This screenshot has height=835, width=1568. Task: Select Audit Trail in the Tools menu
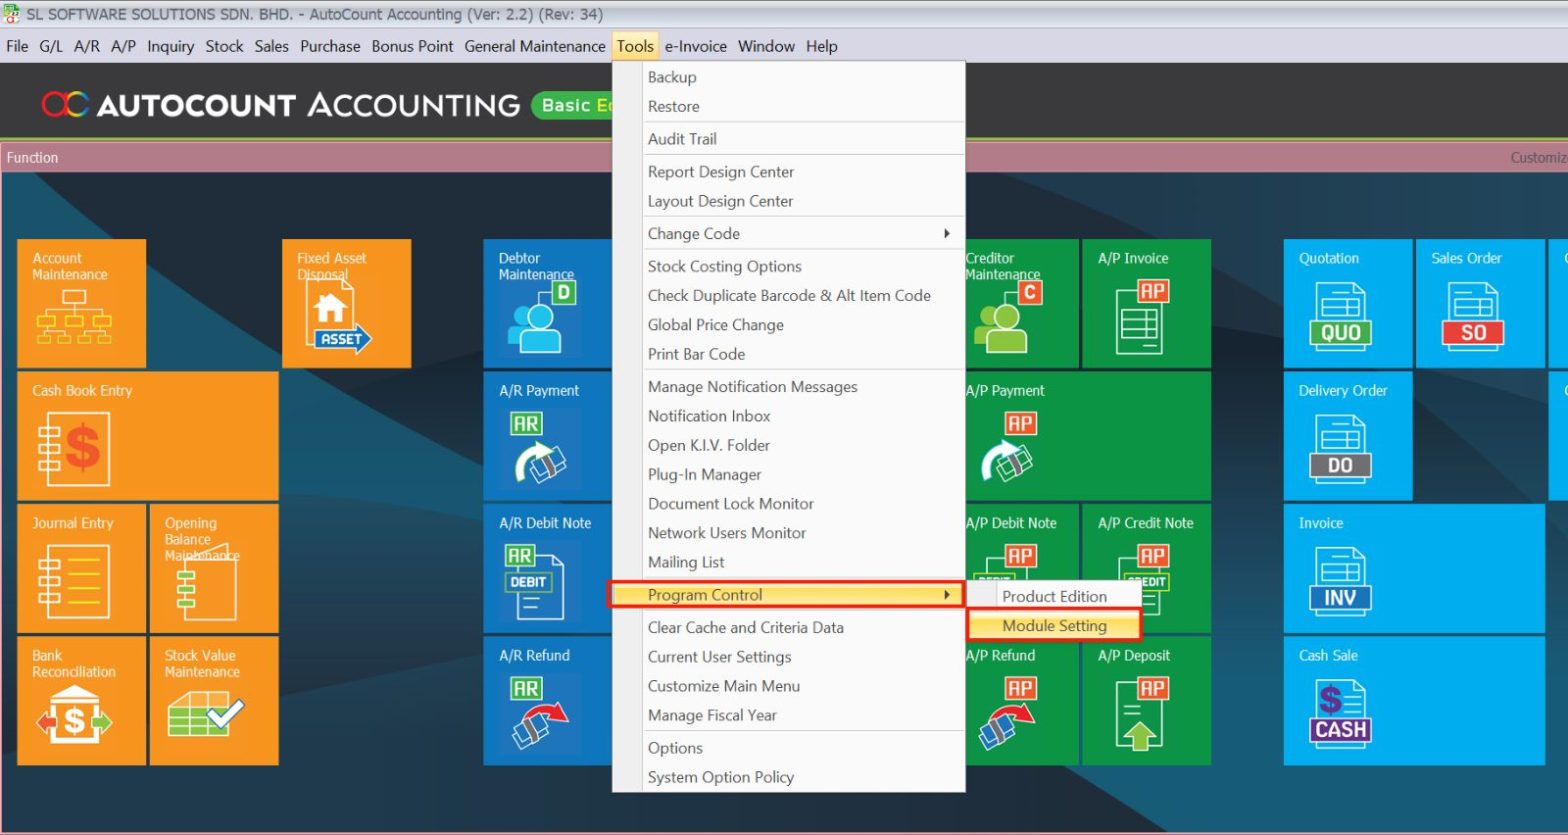pyautogui.click(x=788, y=139)
